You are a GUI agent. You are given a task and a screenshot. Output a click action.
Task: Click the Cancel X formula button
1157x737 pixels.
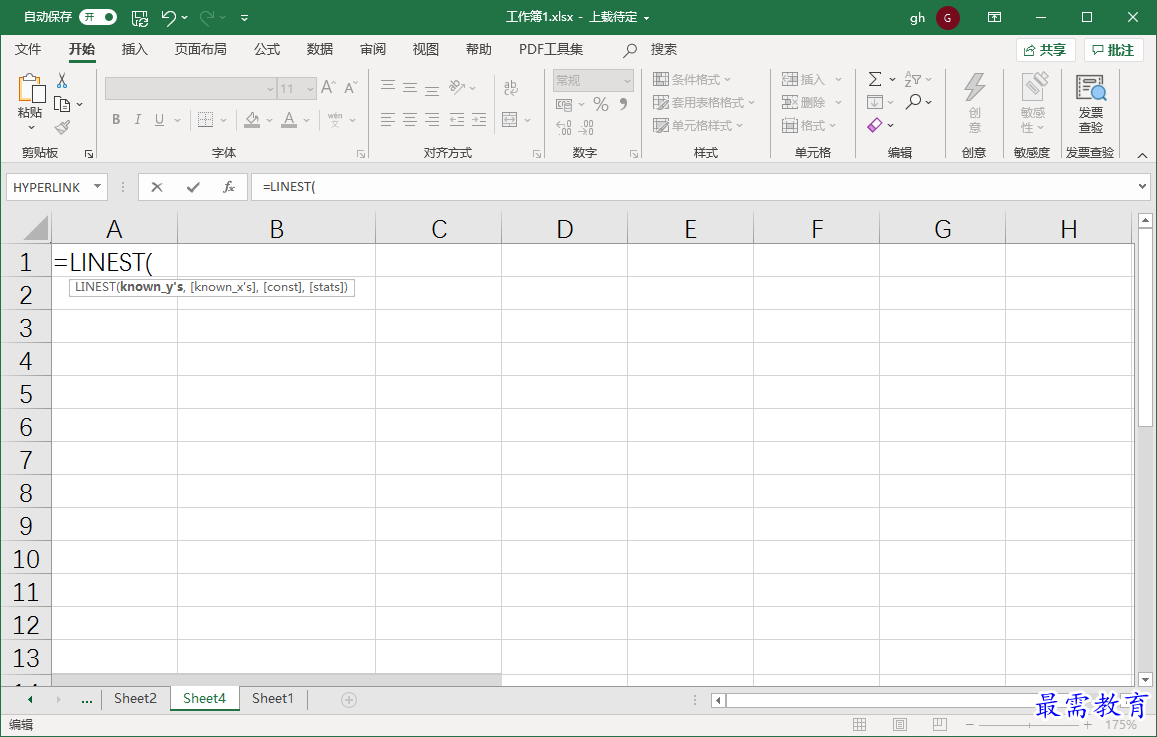point(156,187)
